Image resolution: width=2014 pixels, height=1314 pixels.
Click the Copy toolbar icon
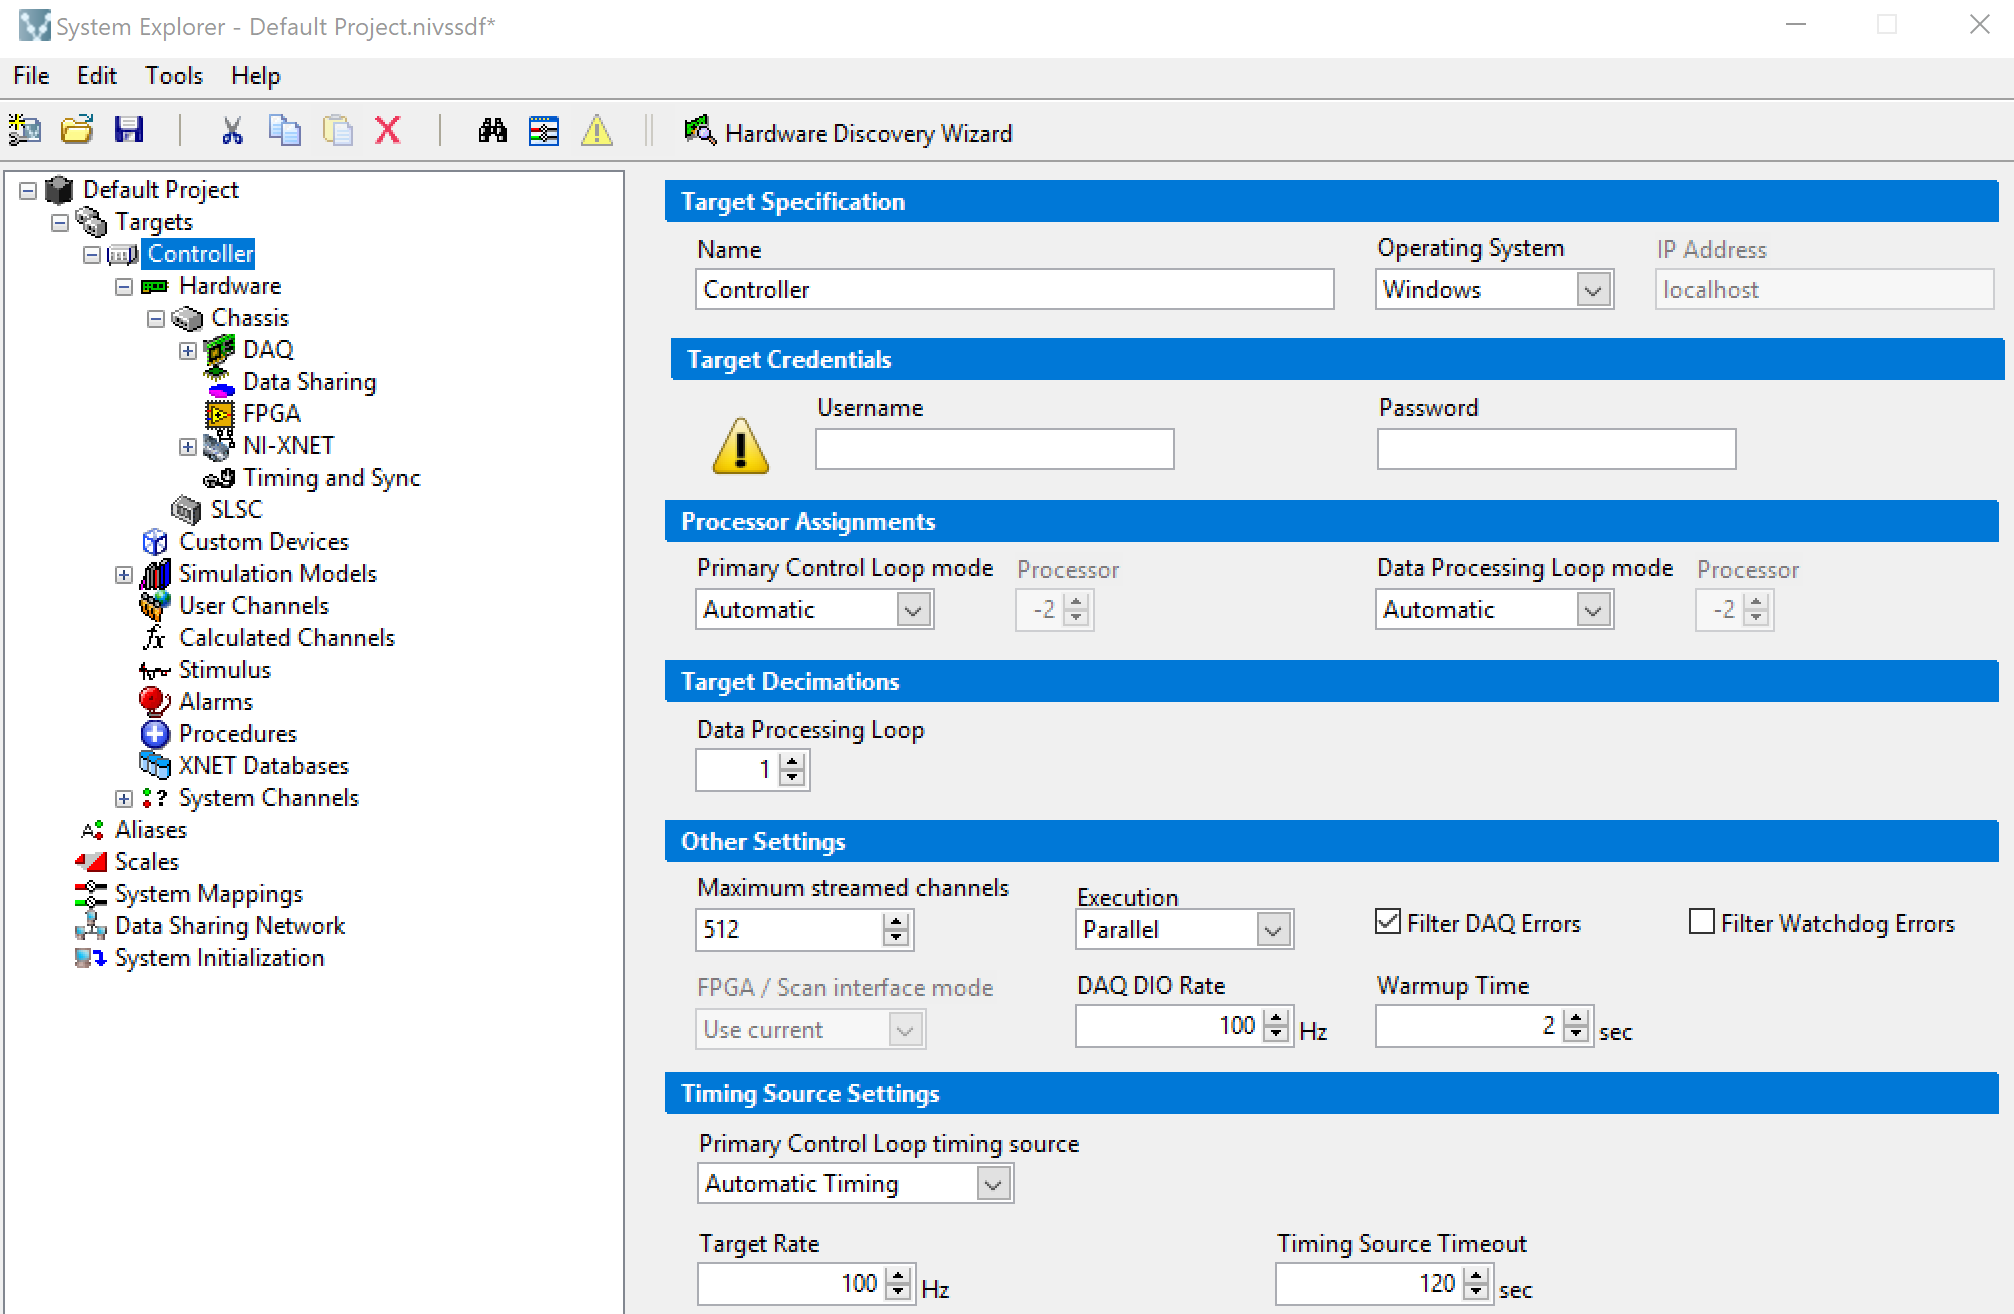(x=284, y=130)
